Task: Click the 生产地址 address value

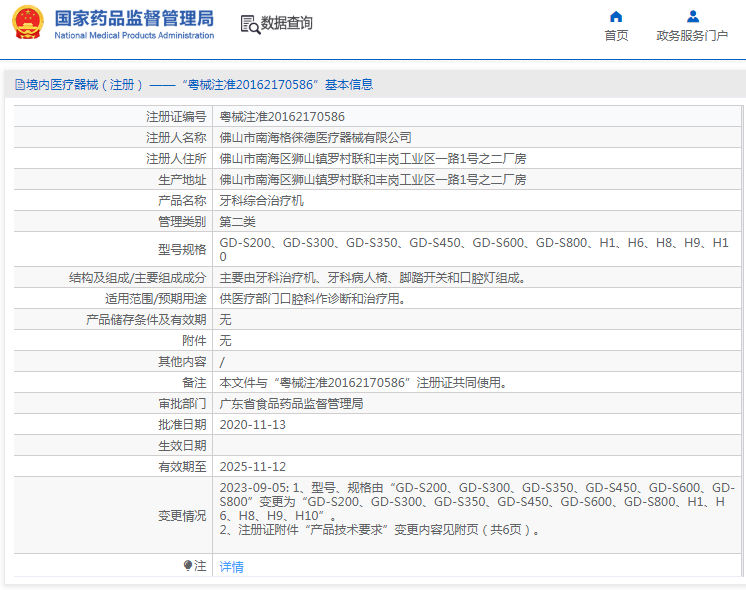Action: pos(373,179)
